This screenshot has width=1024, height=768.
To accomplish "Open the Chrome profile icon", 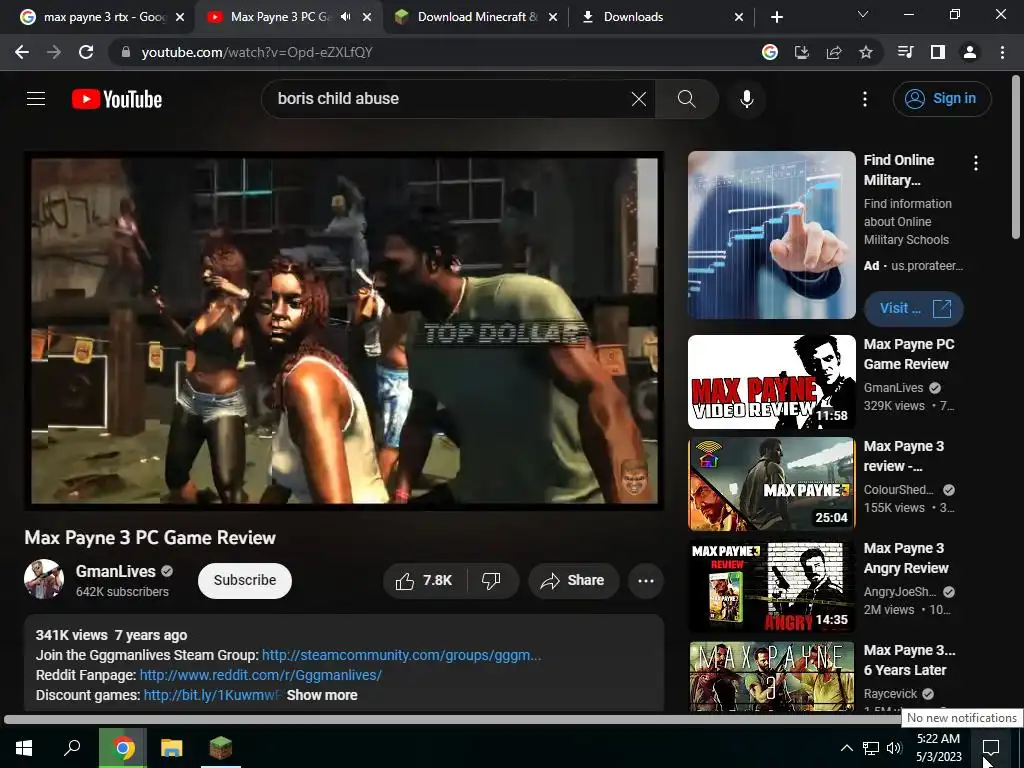I will [x=970, y=52].
